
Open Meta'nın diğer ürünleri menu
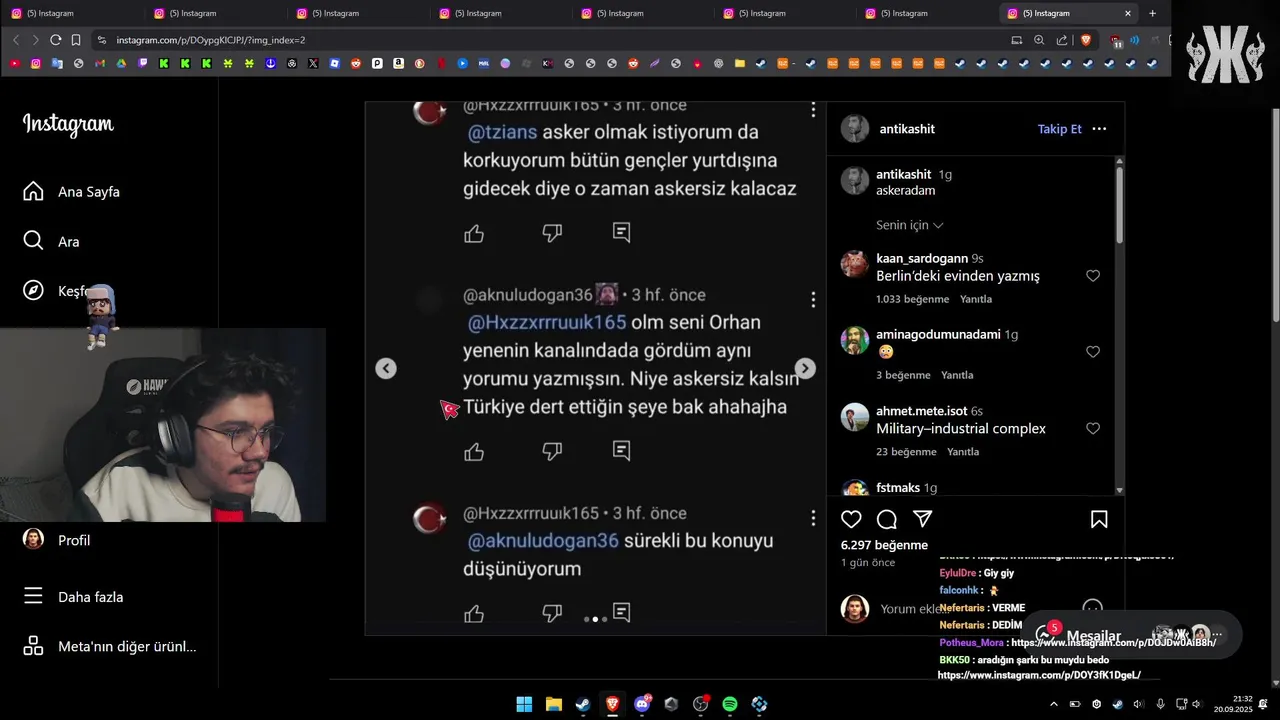click(x=110, y=646)
